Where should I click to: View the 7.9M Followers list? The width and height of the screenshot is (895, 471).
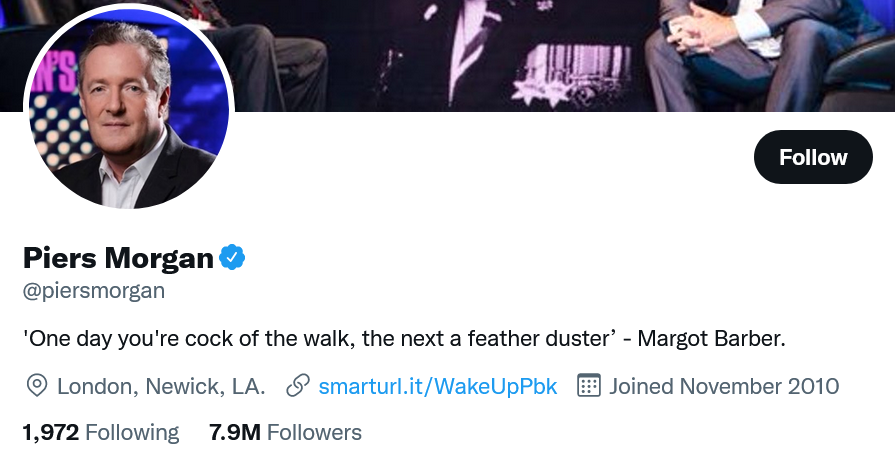pos(285,433)
